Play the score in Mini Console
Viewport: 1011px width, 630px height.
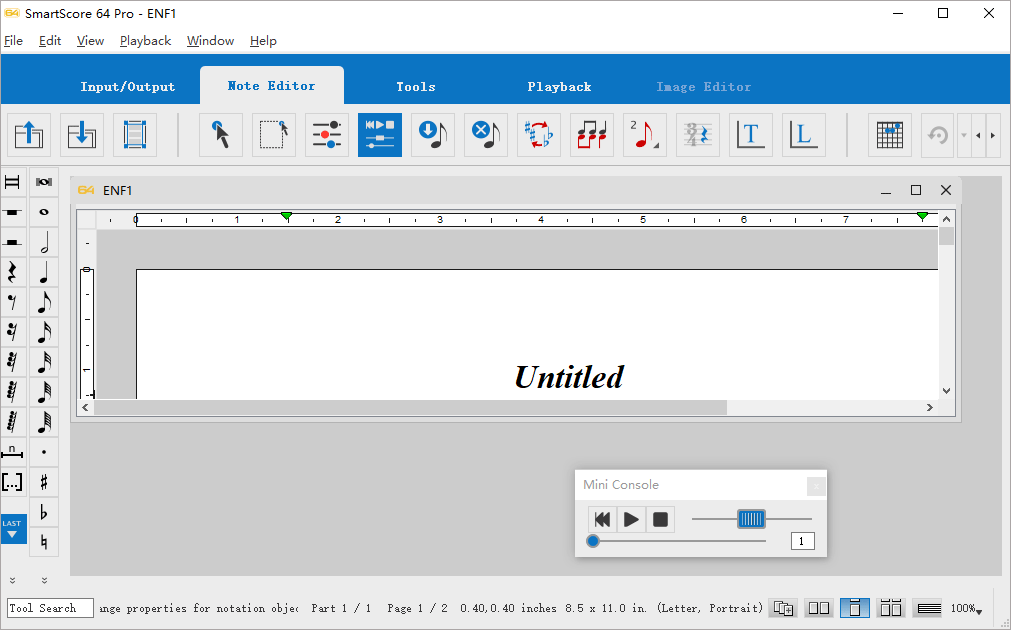pyautogui.click(x=631, y=519)
